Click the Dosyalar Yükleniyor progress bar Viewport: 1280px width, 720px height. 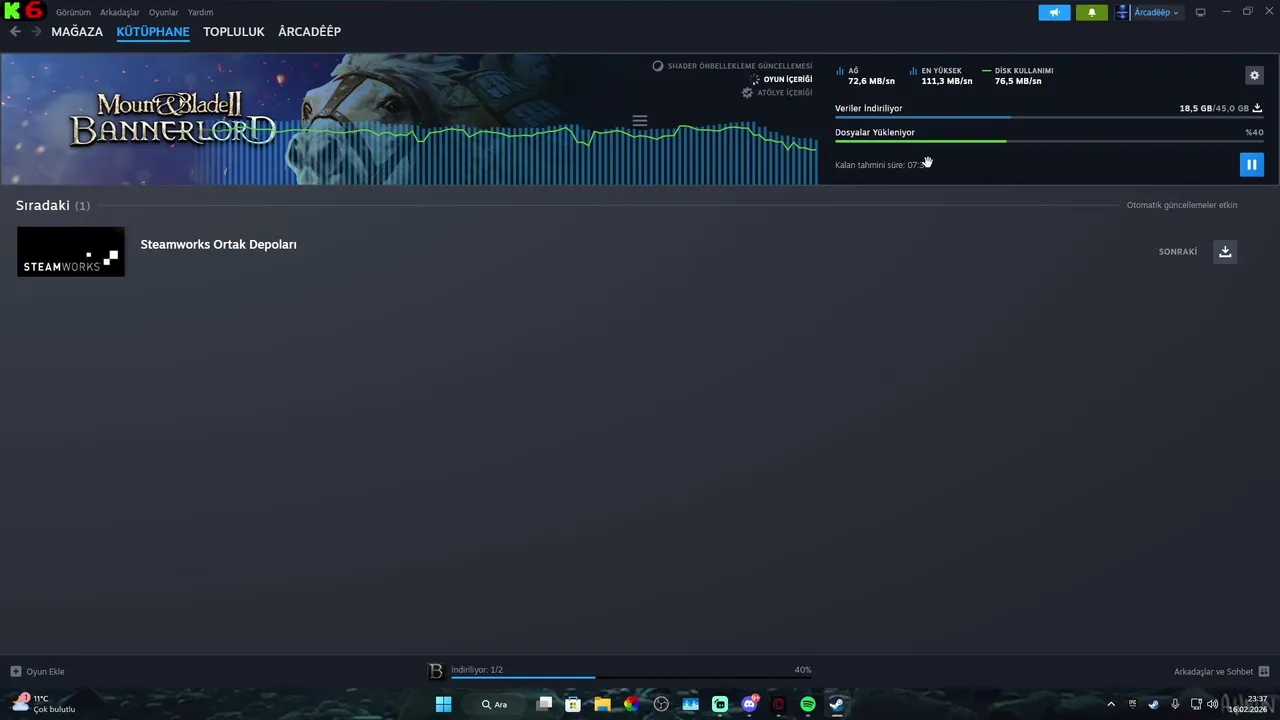tap(1049, 141)
